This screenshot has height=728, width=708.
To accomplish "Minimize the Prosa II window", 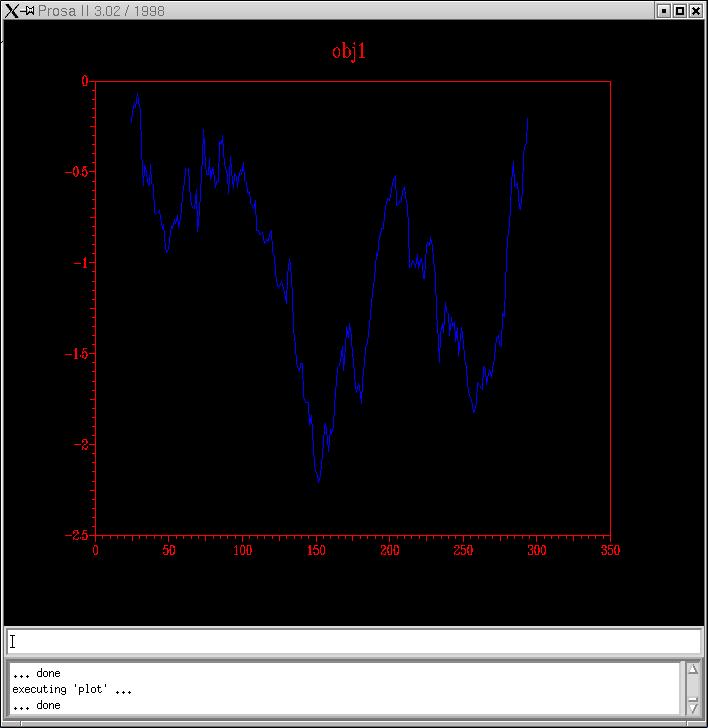I will (663, 10).
